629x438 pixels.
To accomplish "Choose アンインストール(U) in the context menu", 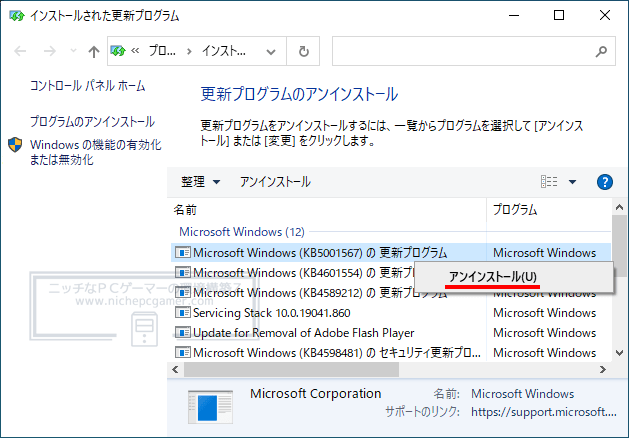I will [513, 277].
